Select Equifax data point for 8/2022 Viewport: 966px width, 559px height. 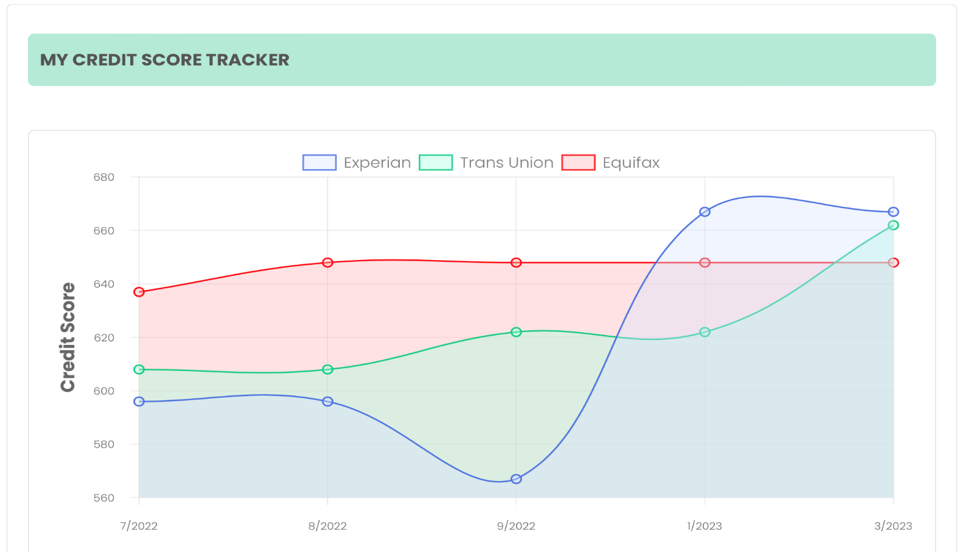tap(327, 263)
